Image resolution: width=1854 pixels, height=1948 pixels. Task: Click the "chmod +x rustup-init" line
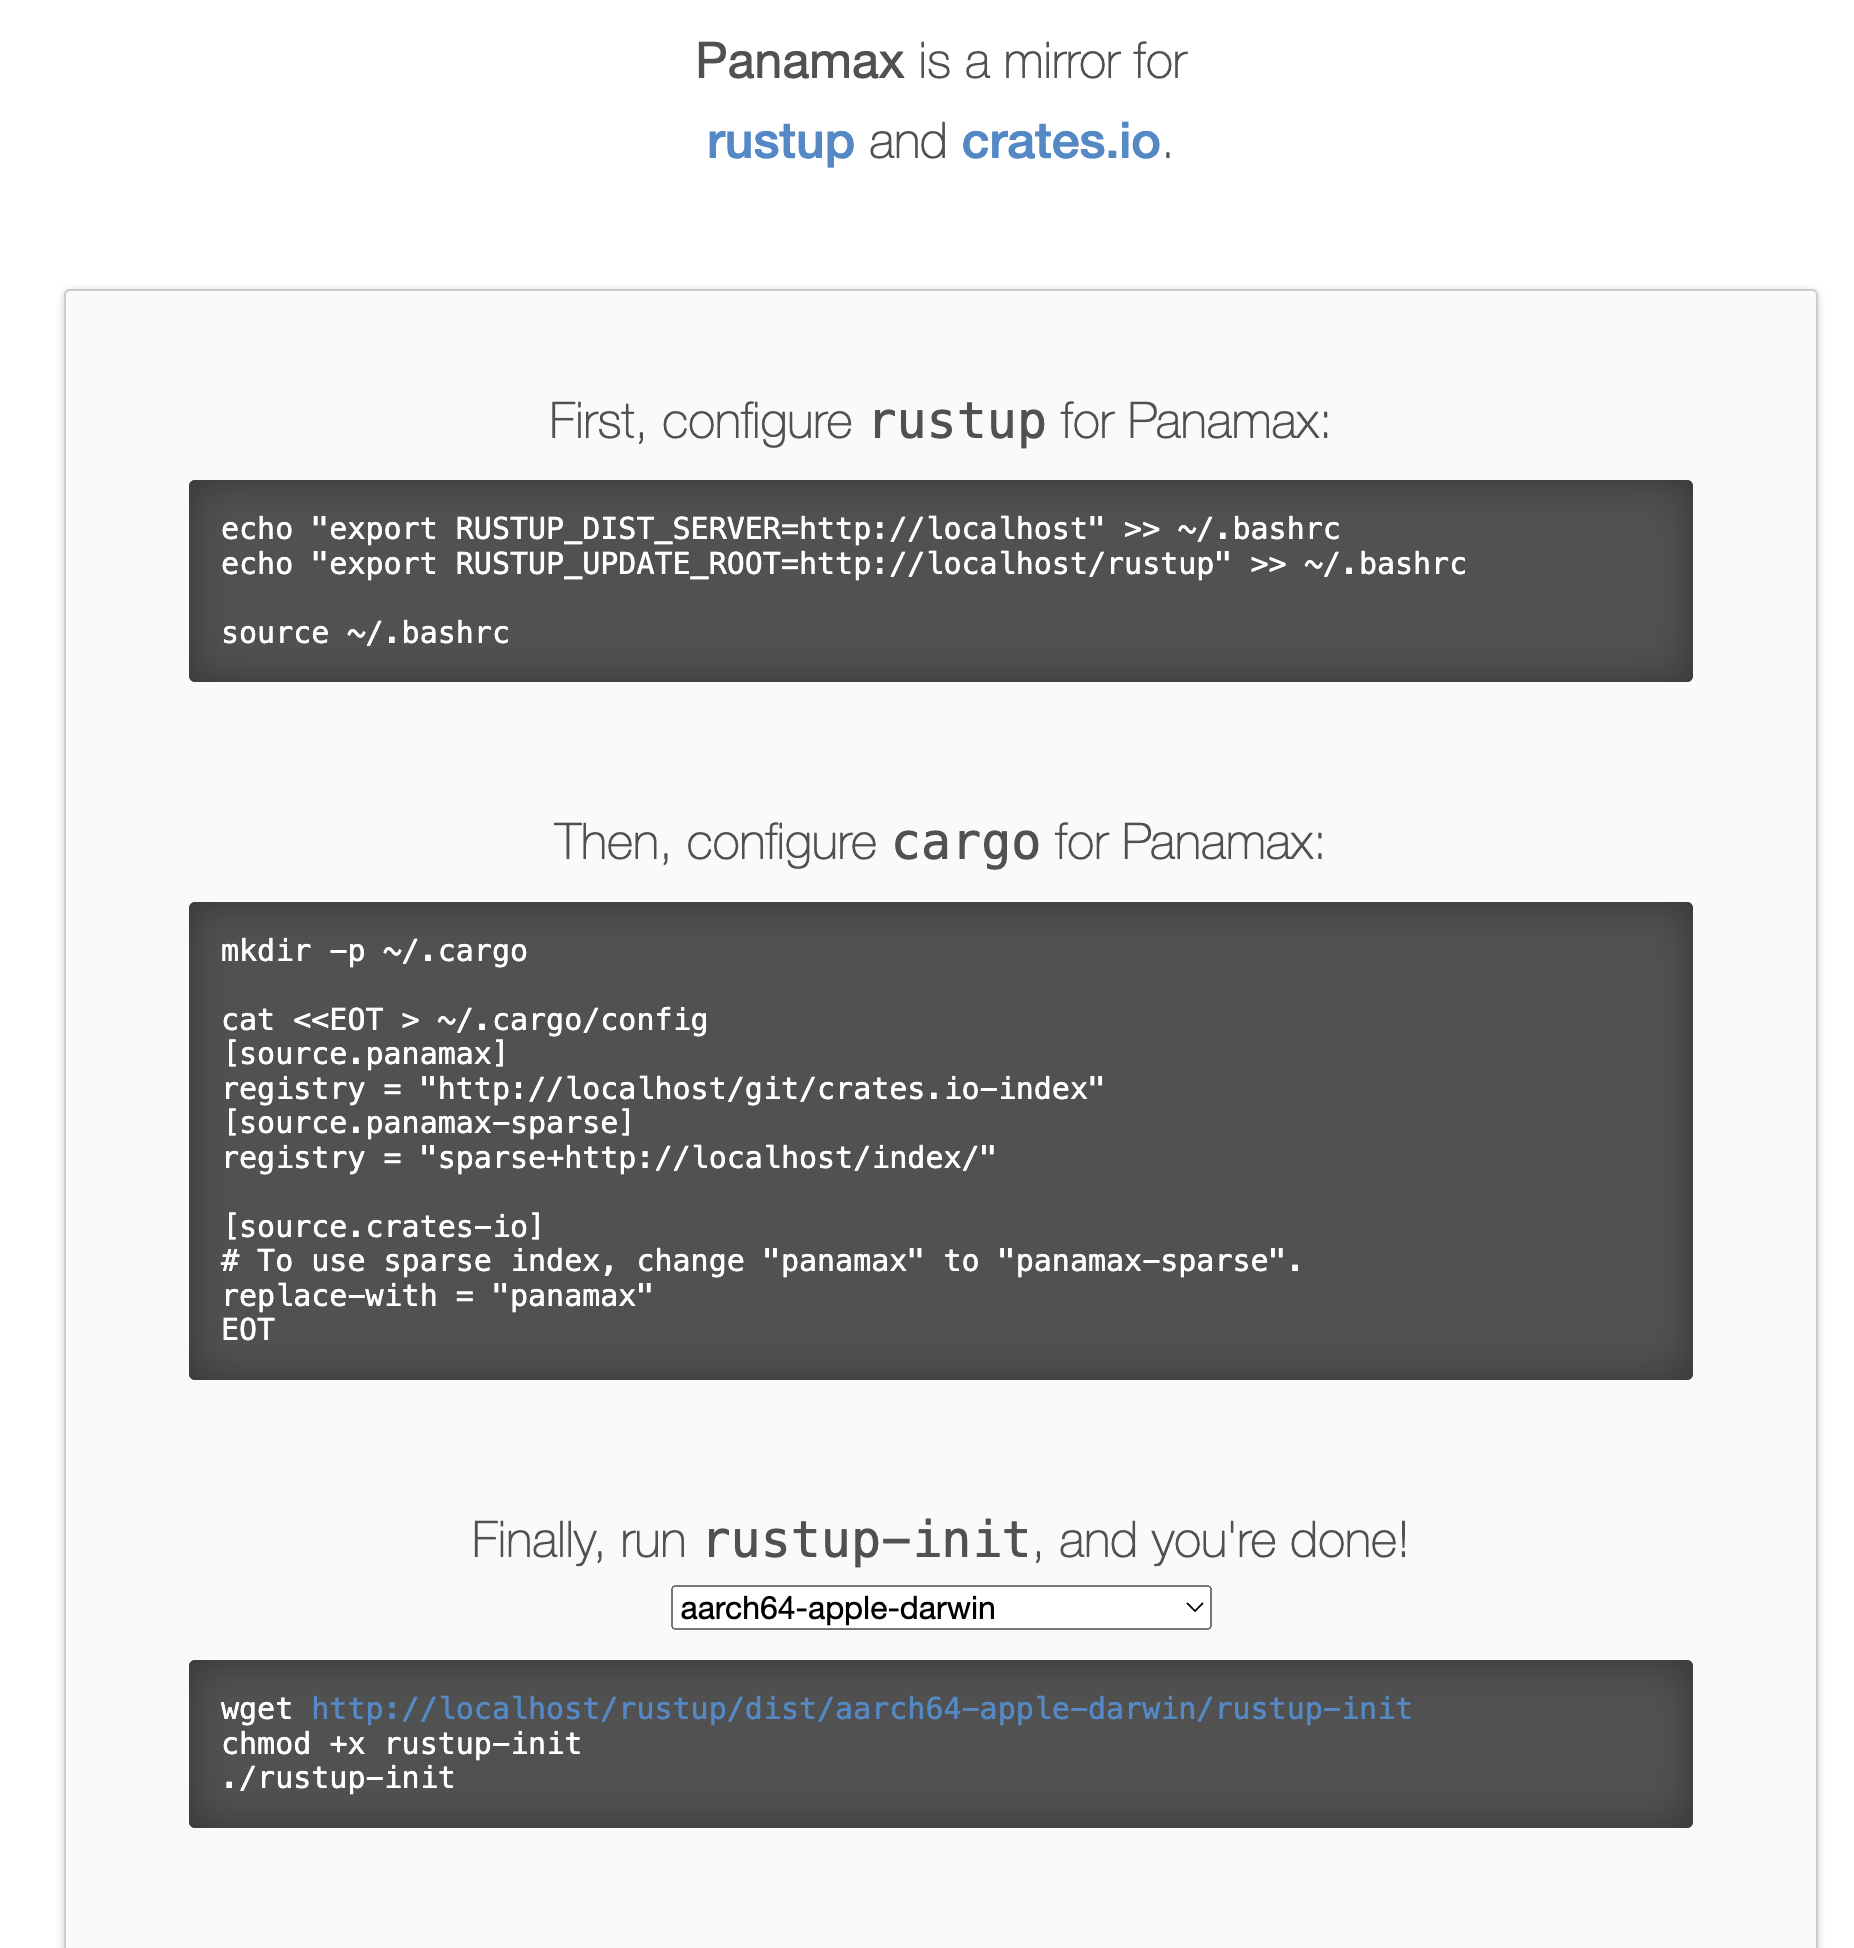tap(401, 1744)
